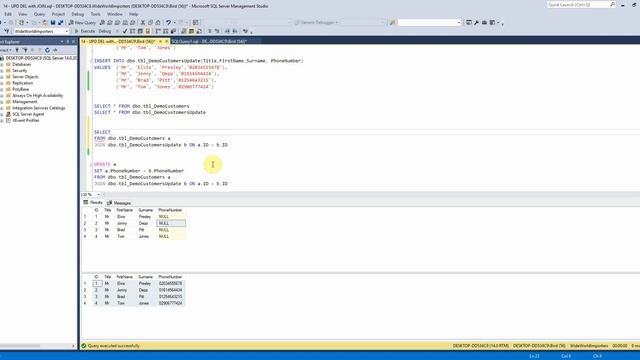Click the Decrease Indent icon

pos(227,31)
